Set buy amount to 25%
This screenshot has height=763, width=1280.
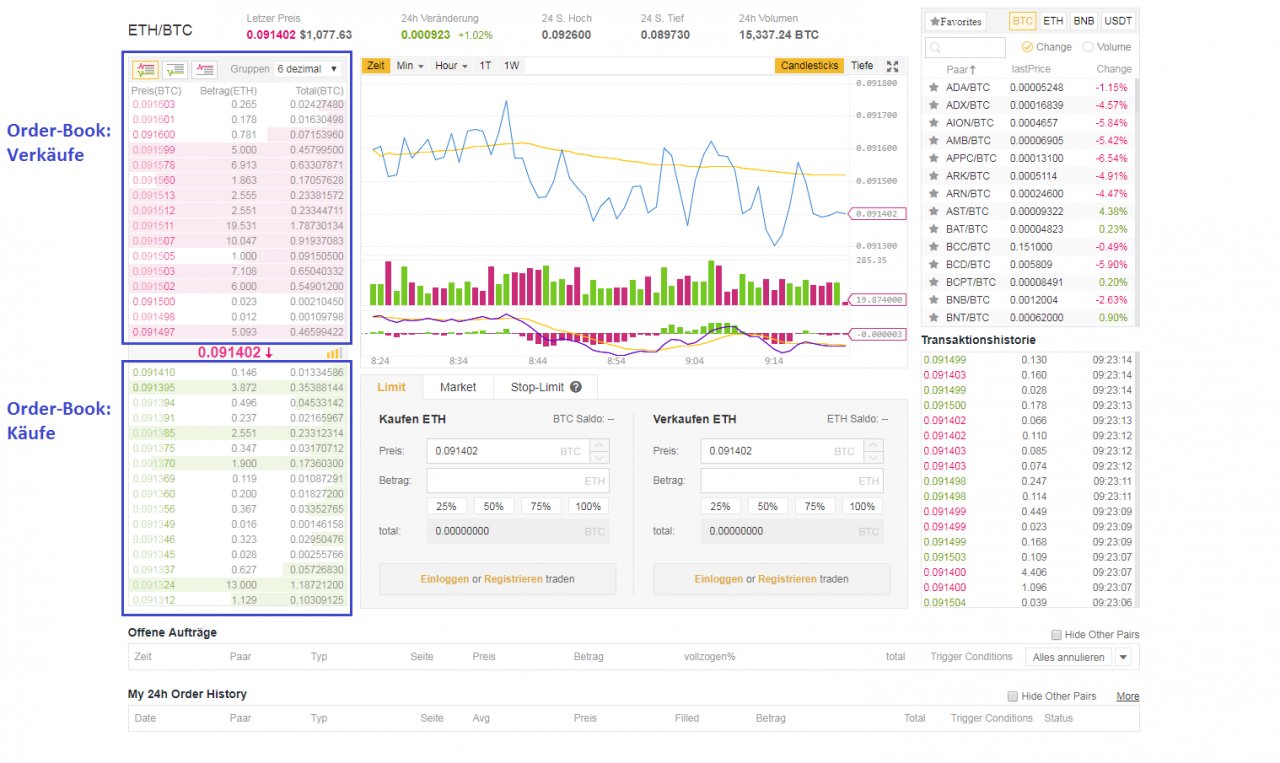click(x=446, y=506)
